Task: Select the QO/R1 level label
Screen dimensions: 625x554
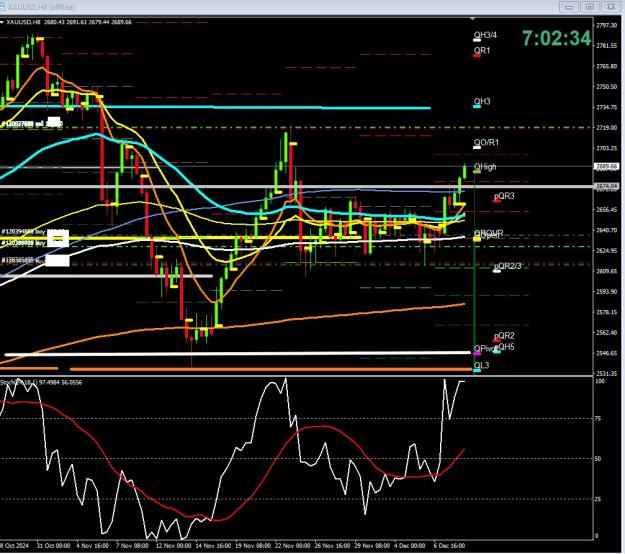Action: click(486, 142)
